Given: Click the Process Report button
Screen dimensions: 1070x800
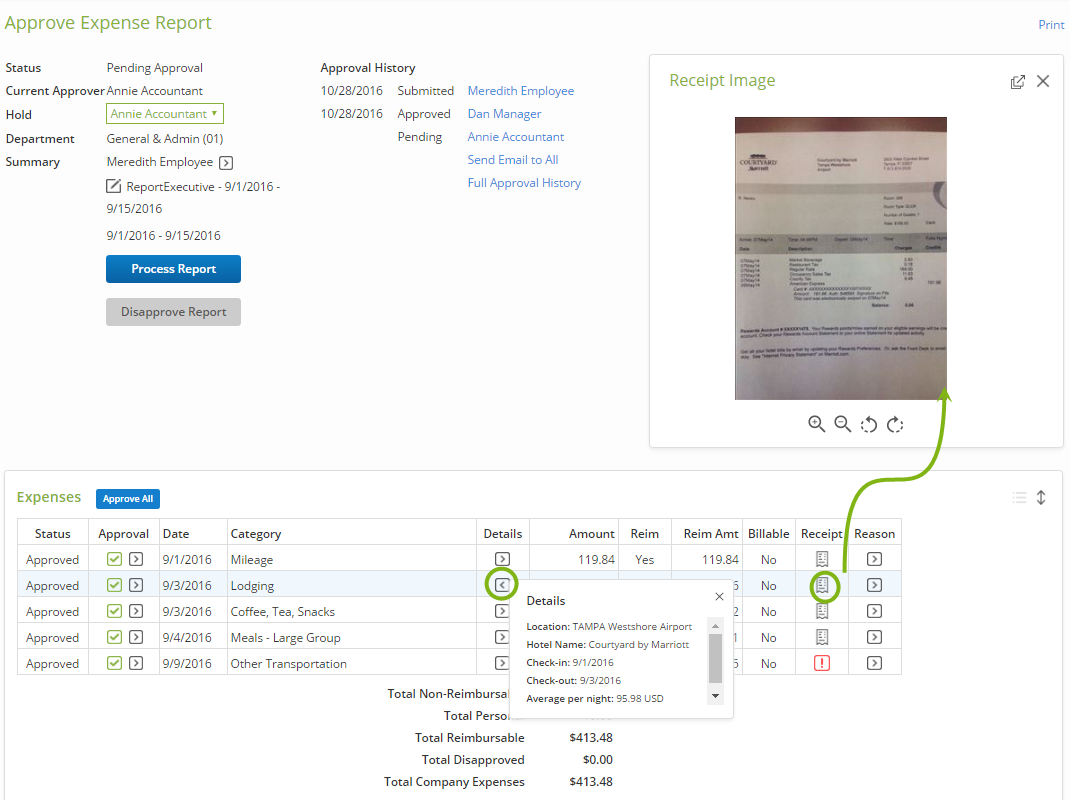Looking at the screenshot, I should (x=173, y=269).
